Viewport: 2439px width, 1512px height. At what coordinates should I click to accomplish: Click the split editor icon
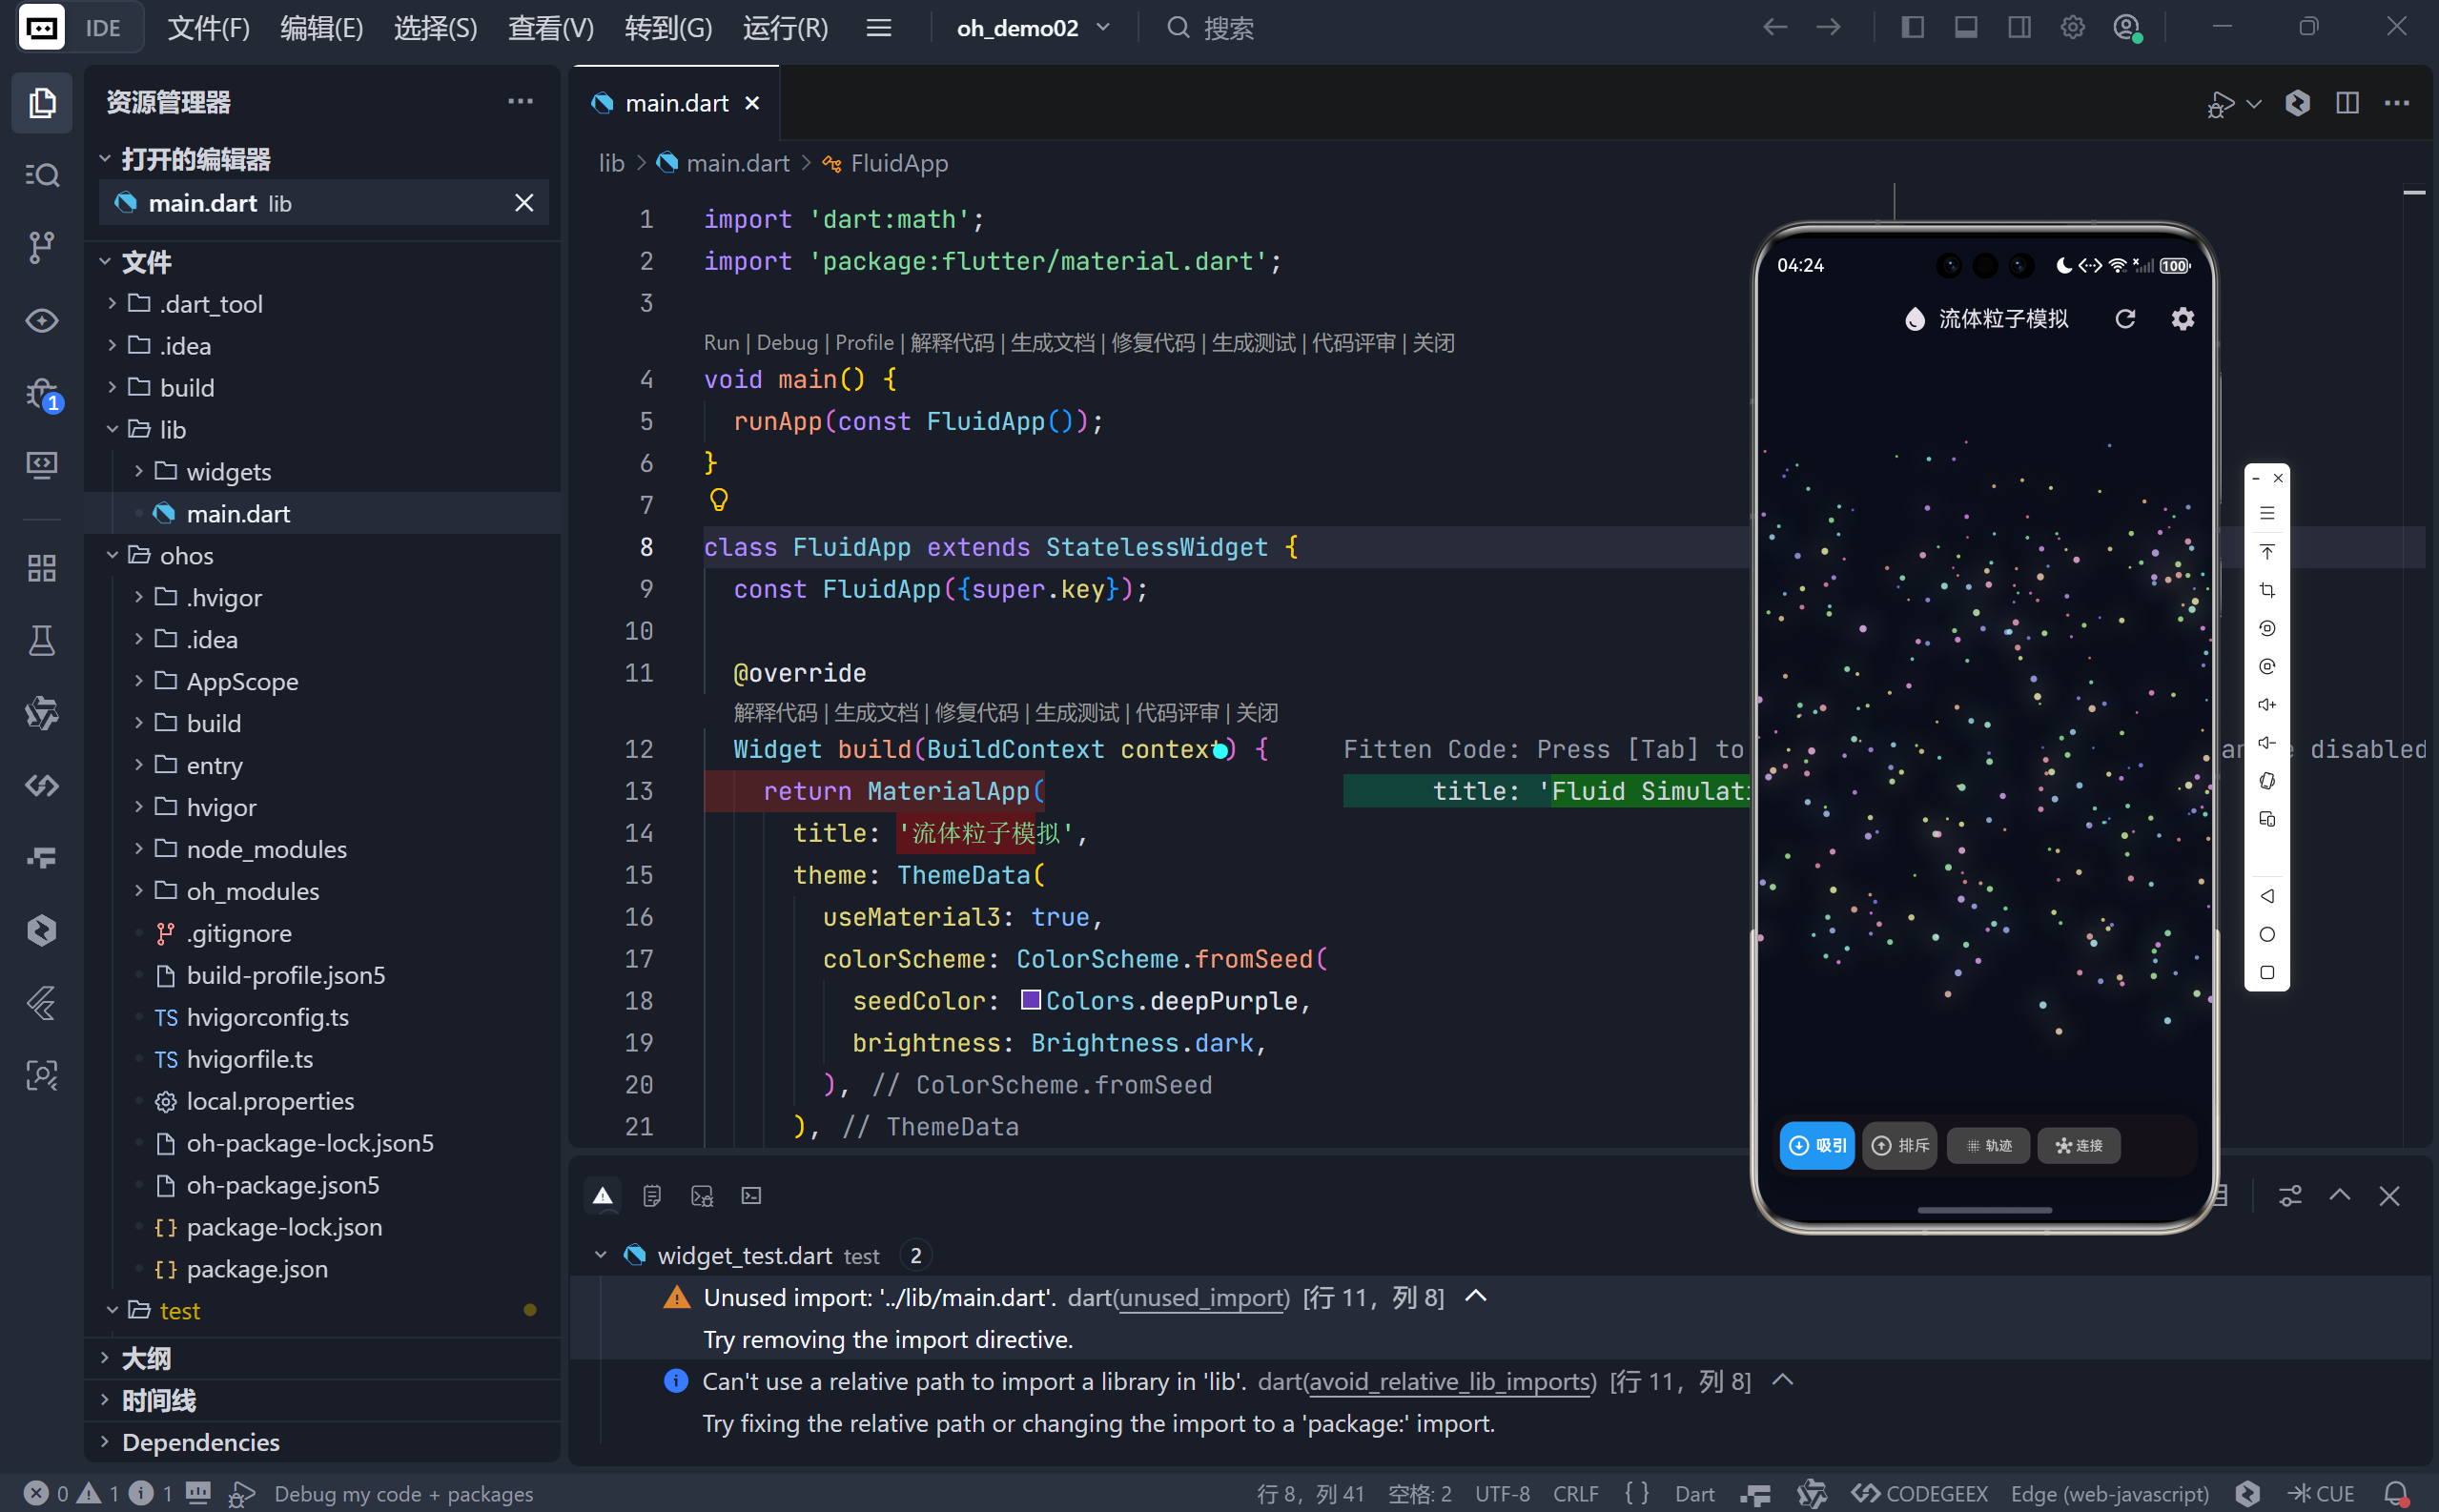[2347, 103]
